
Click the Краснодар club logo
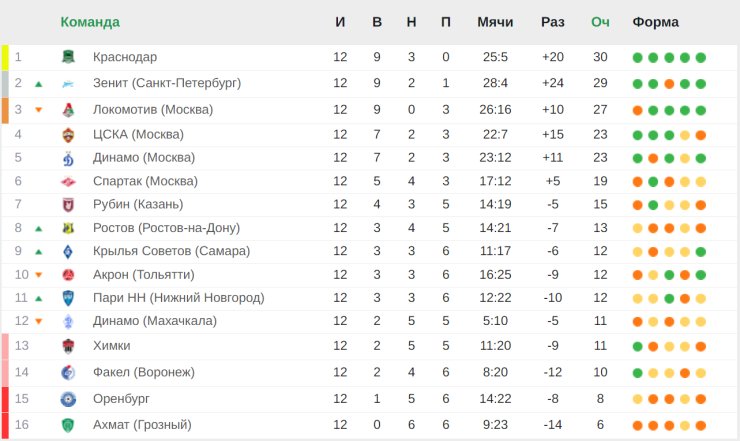(68, 57)
